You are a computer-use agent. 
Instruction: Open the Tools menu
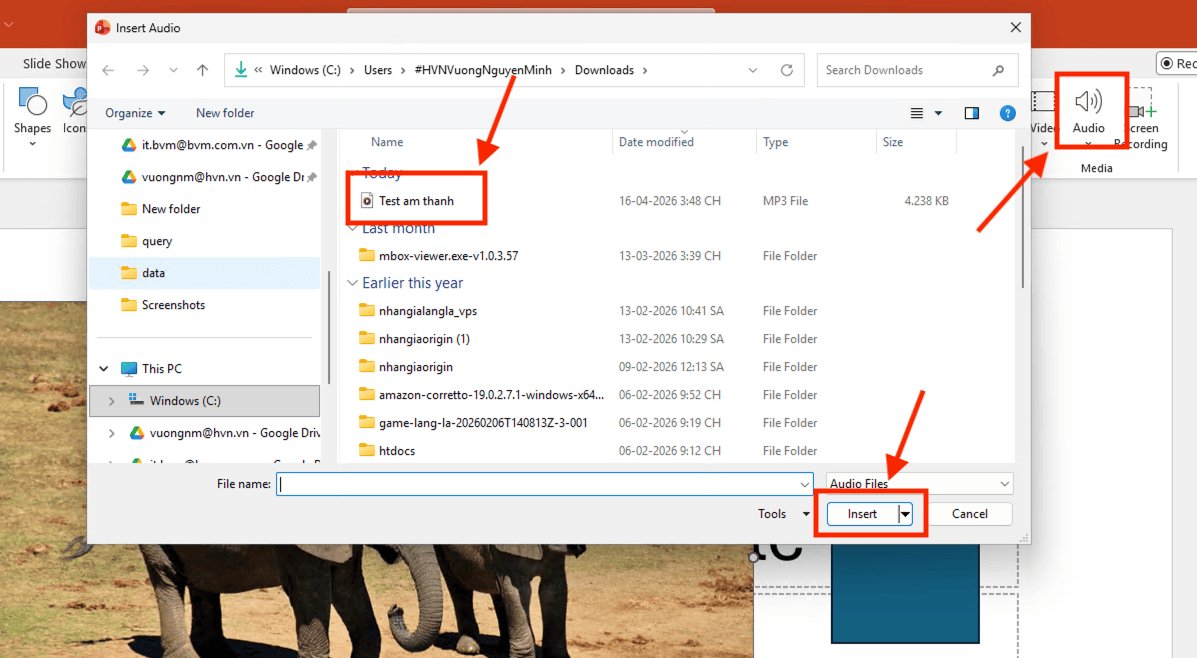point(783,514)
